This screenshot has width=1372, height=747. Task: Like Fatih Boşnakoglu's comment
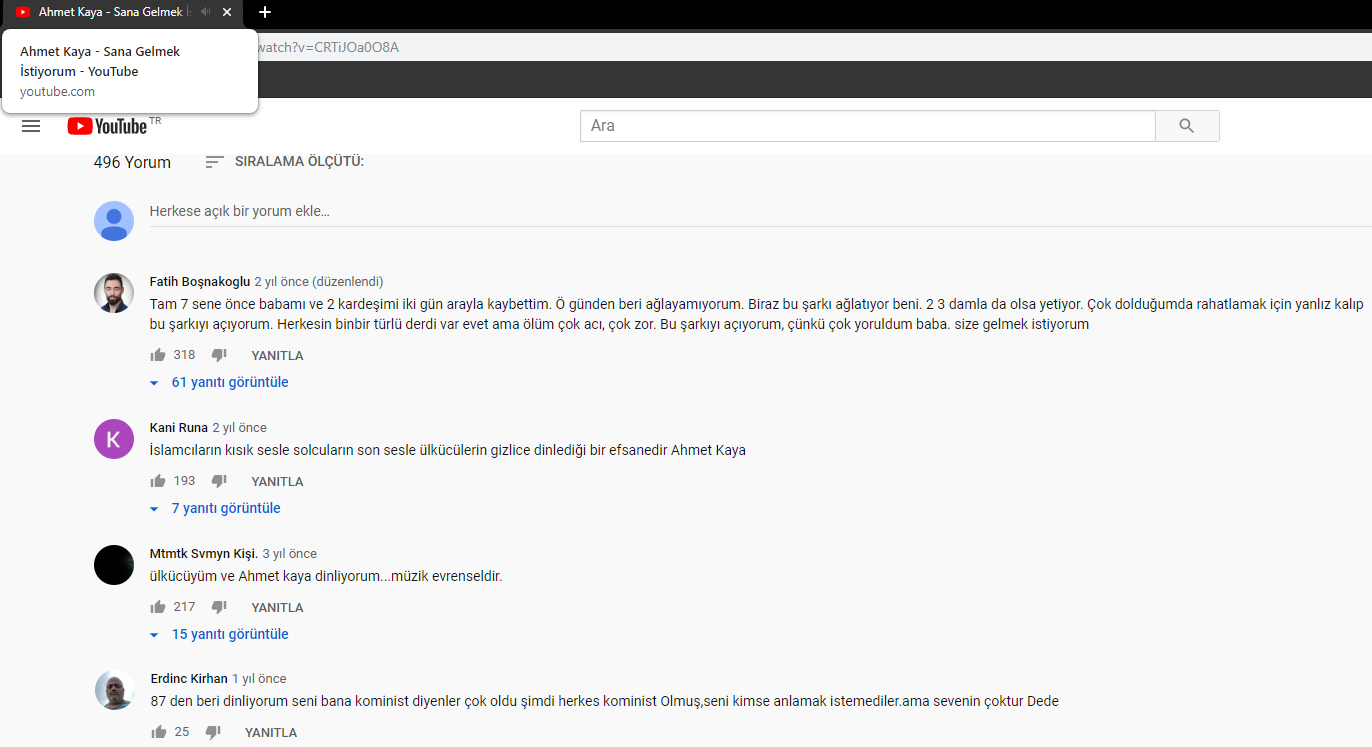click(158, 355)
